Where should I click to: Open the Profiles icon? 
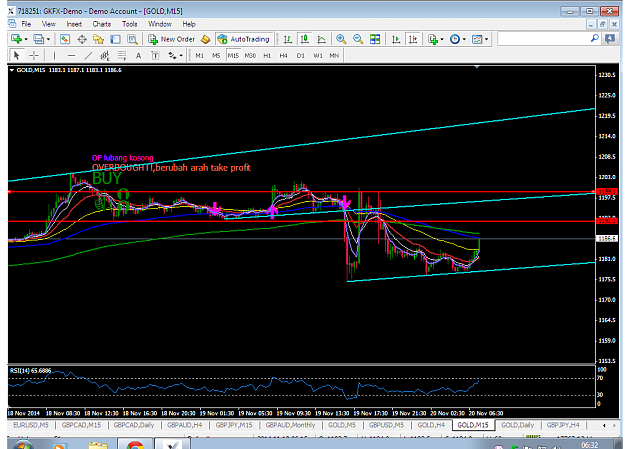[38, 39]
